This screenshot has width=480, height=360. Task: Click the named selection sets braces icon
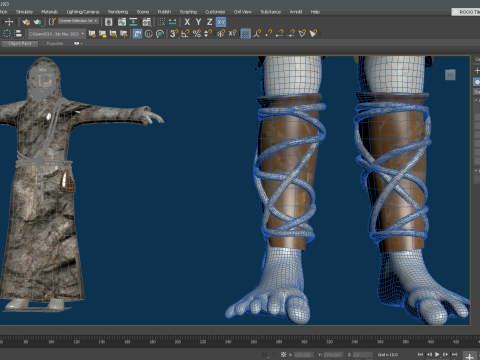coord(52,22)
